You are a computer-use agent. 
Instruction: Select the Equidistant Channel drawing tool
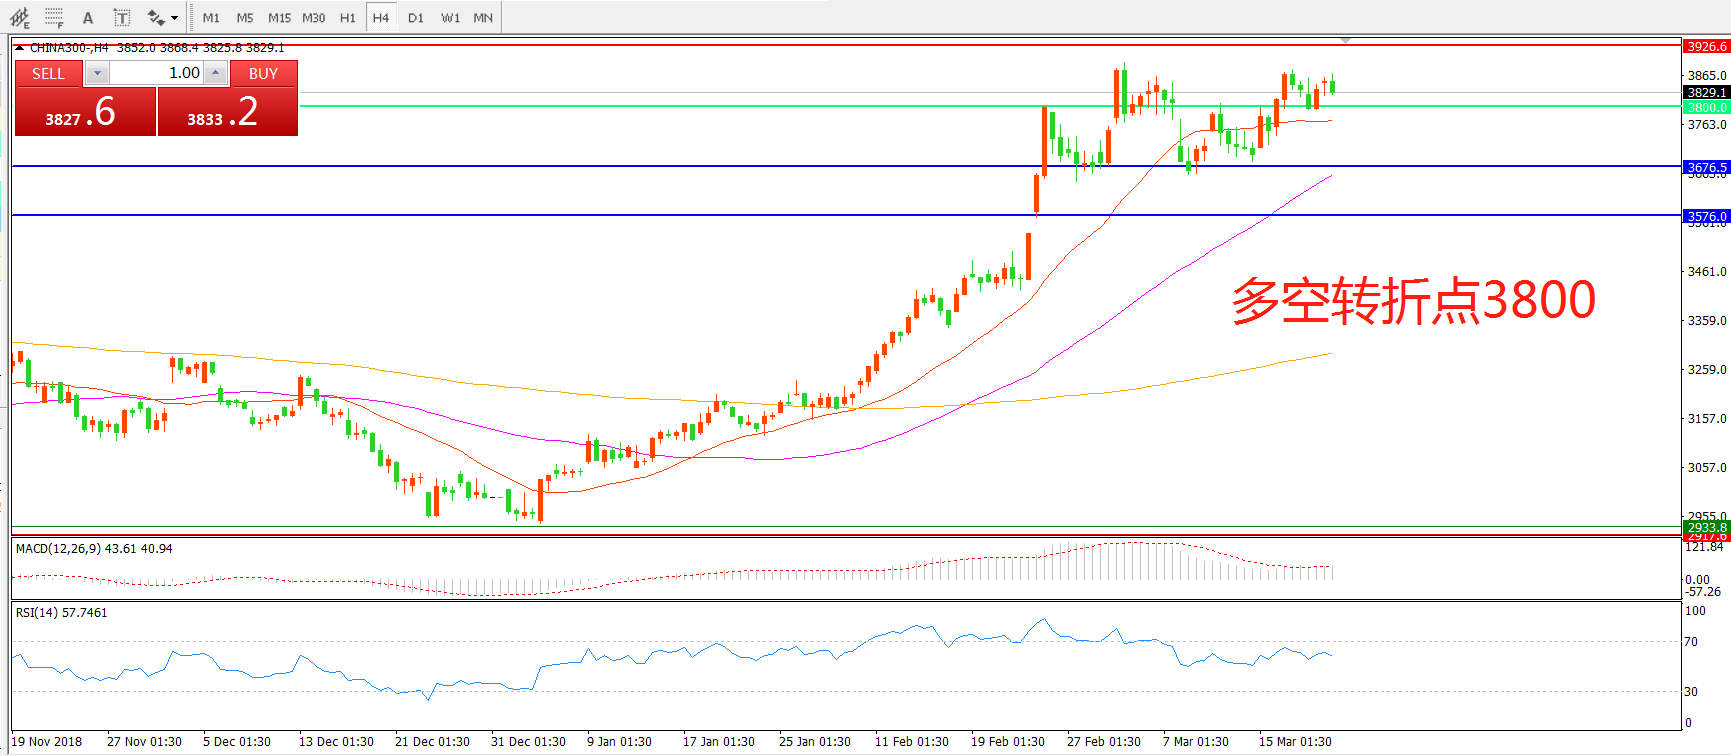pyautogui.click(x=19, y=17)
